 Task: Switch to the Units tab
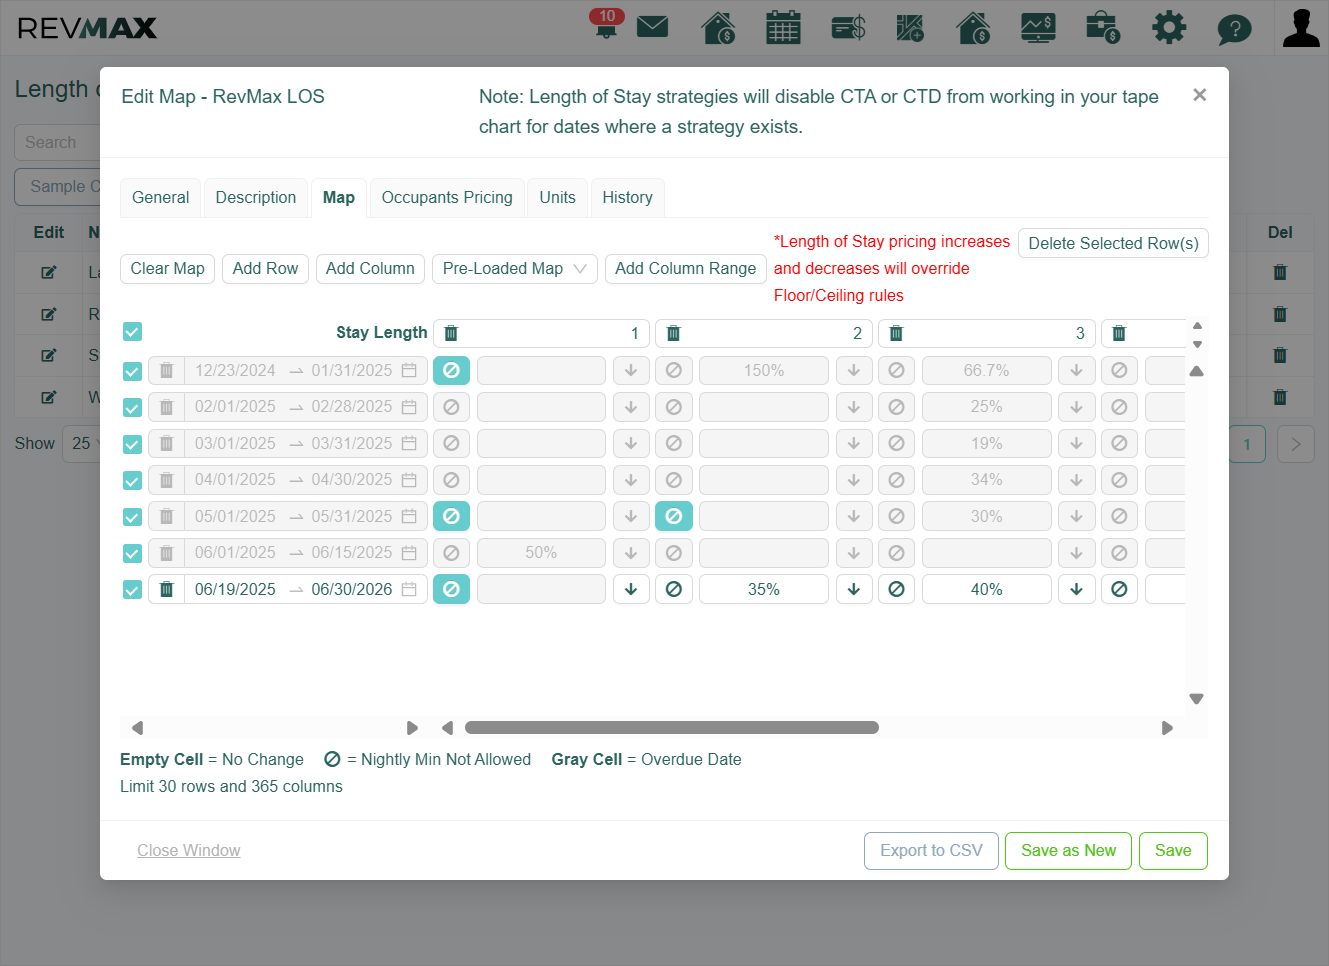coord(557,198)
